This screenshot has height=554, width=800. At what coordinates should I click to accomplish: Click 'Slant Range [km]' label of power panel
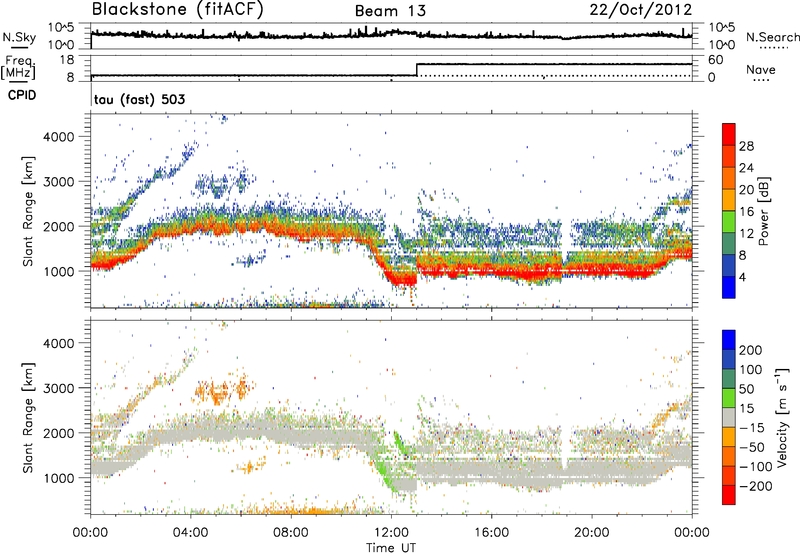click(x=28, y=211)
